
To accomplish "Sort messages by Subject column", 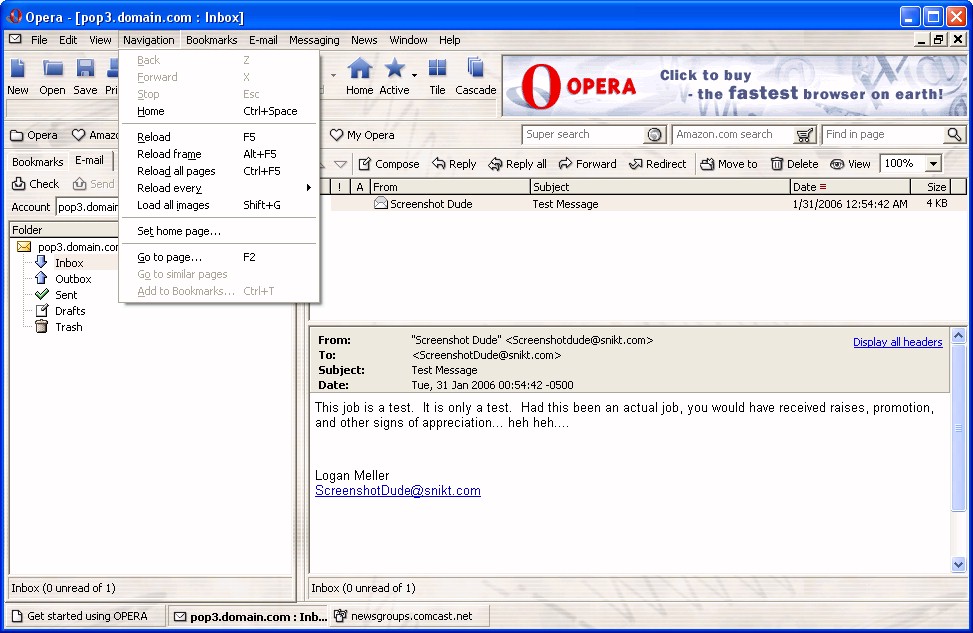I will coord(660,187).
